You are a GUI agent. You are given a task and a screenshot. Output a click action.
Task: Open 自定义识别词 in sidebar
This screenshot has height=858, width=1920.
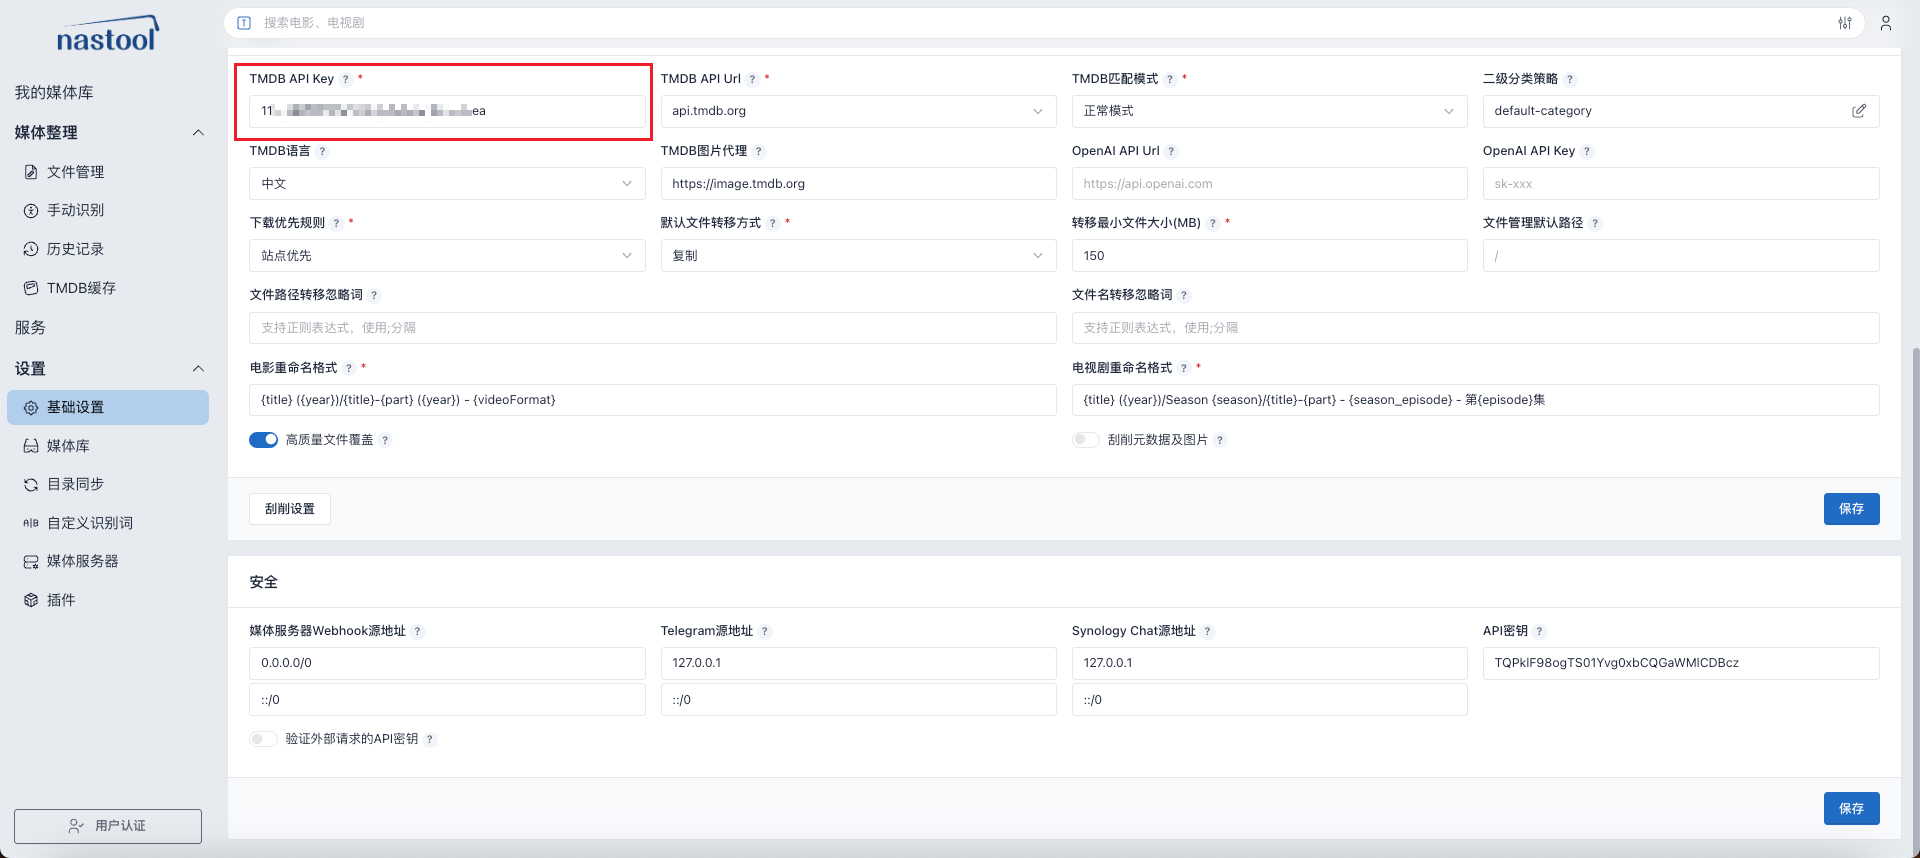pyautogui.click(x=108, y=523)
